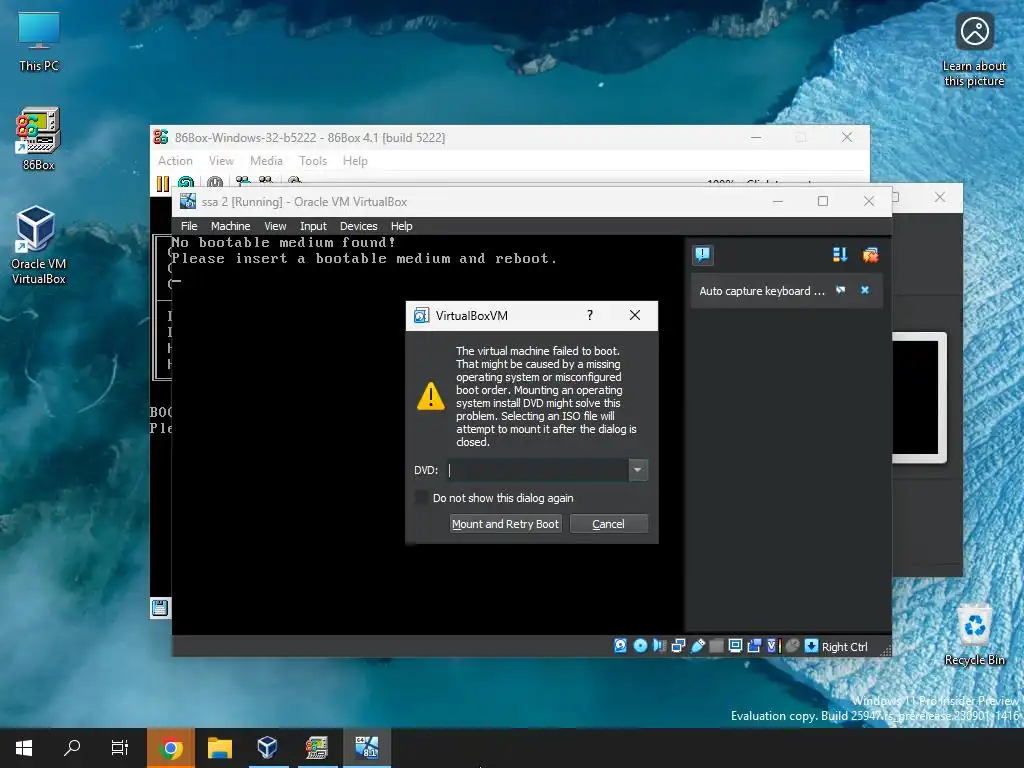The height and width of the screenshot is (768, 1024).
Task: Select the Oracle VM VirtualBox desktop shortcut
Action: (x=39, y=245)
